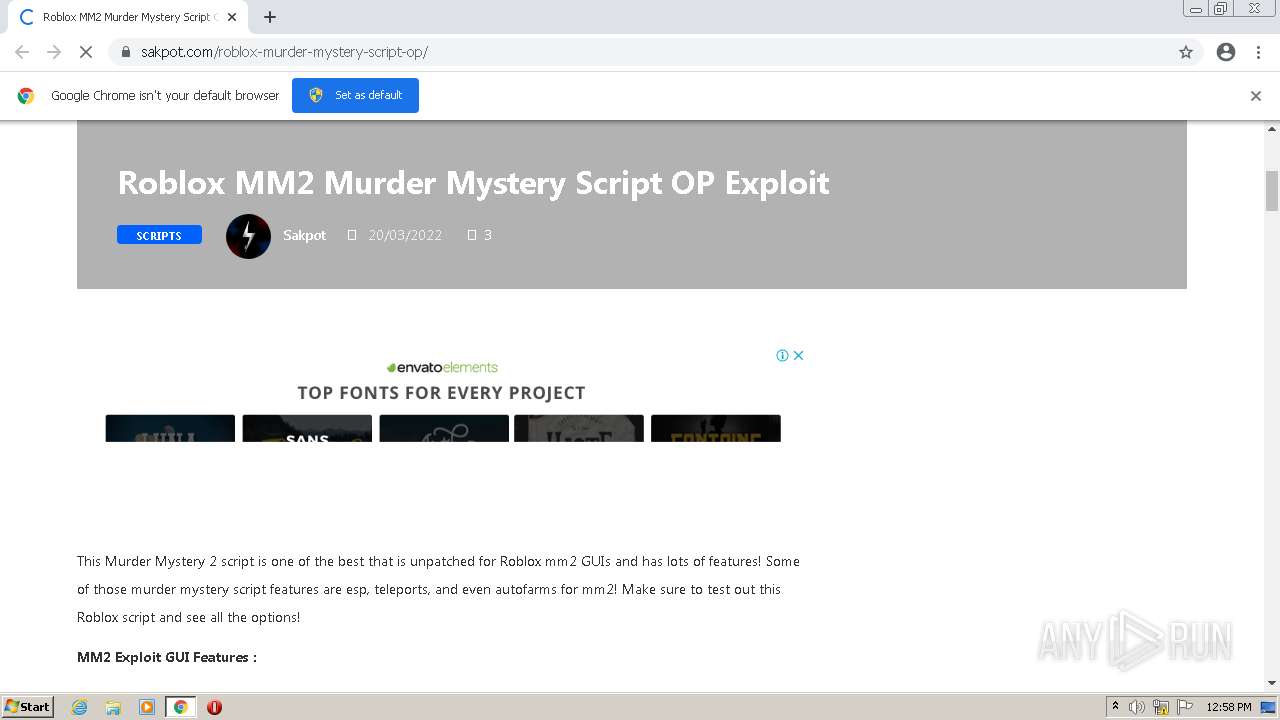Click the 'MM2 Exploit GUI Features :' heading

tap(167, 657)
